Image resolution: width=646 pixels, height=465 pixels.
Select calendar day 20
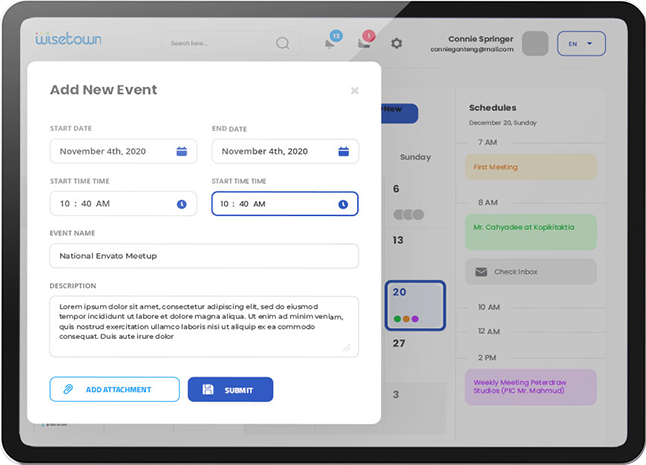pos(415,305)
